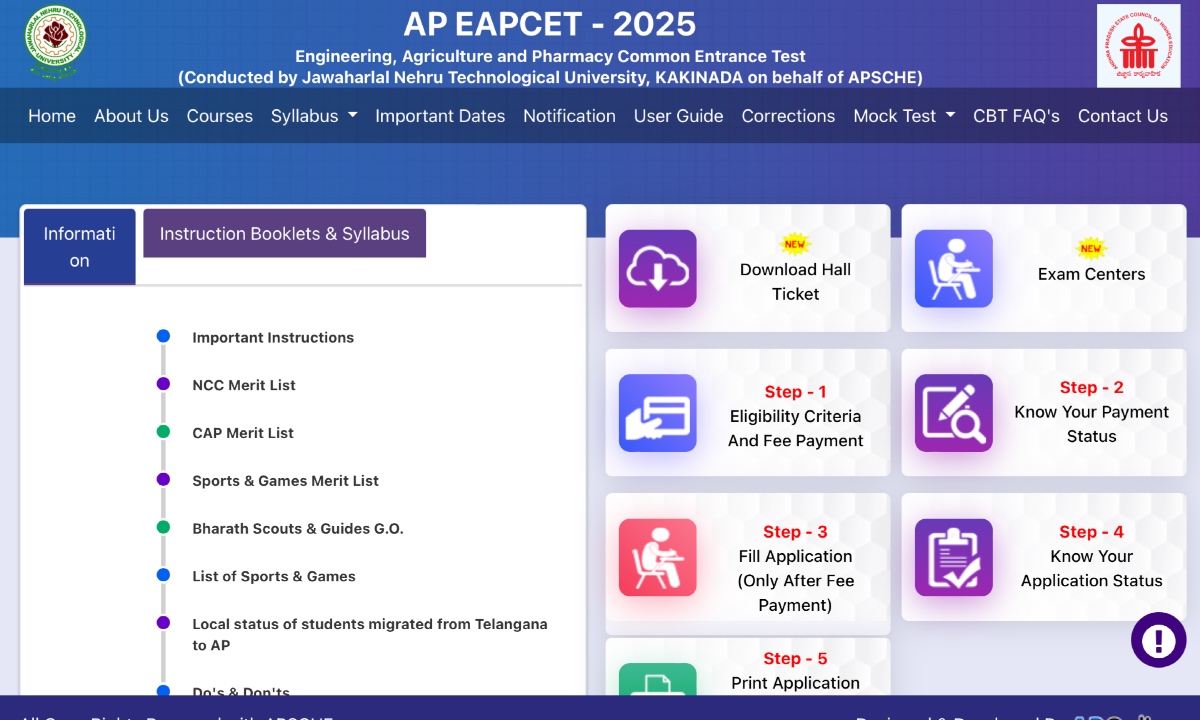Click the cloud download Hall Ticket icon
The width and height of the screenshot is (1200, 720).
coord(657,268)
